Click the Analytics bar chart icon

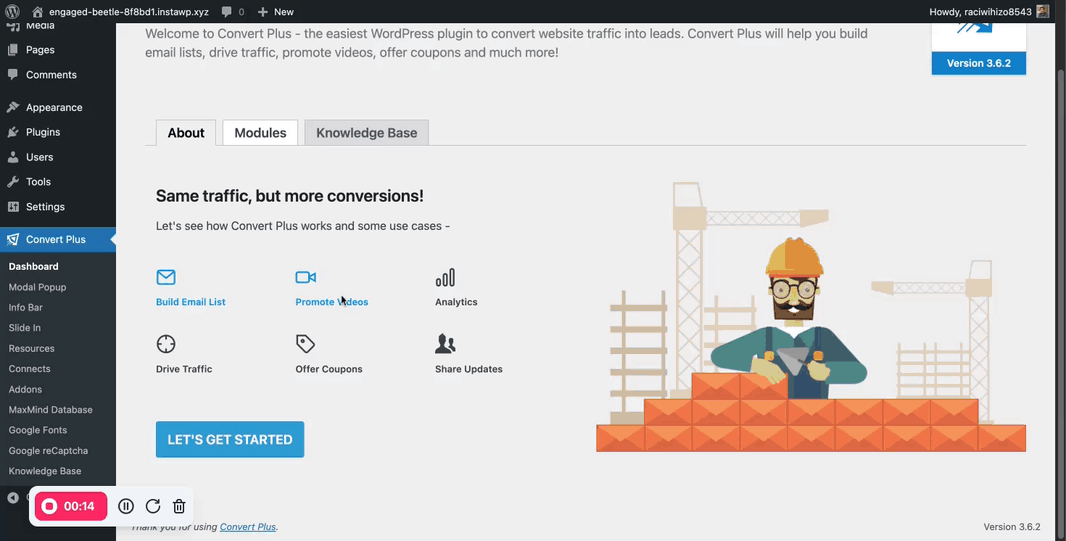tap(445, 277)
